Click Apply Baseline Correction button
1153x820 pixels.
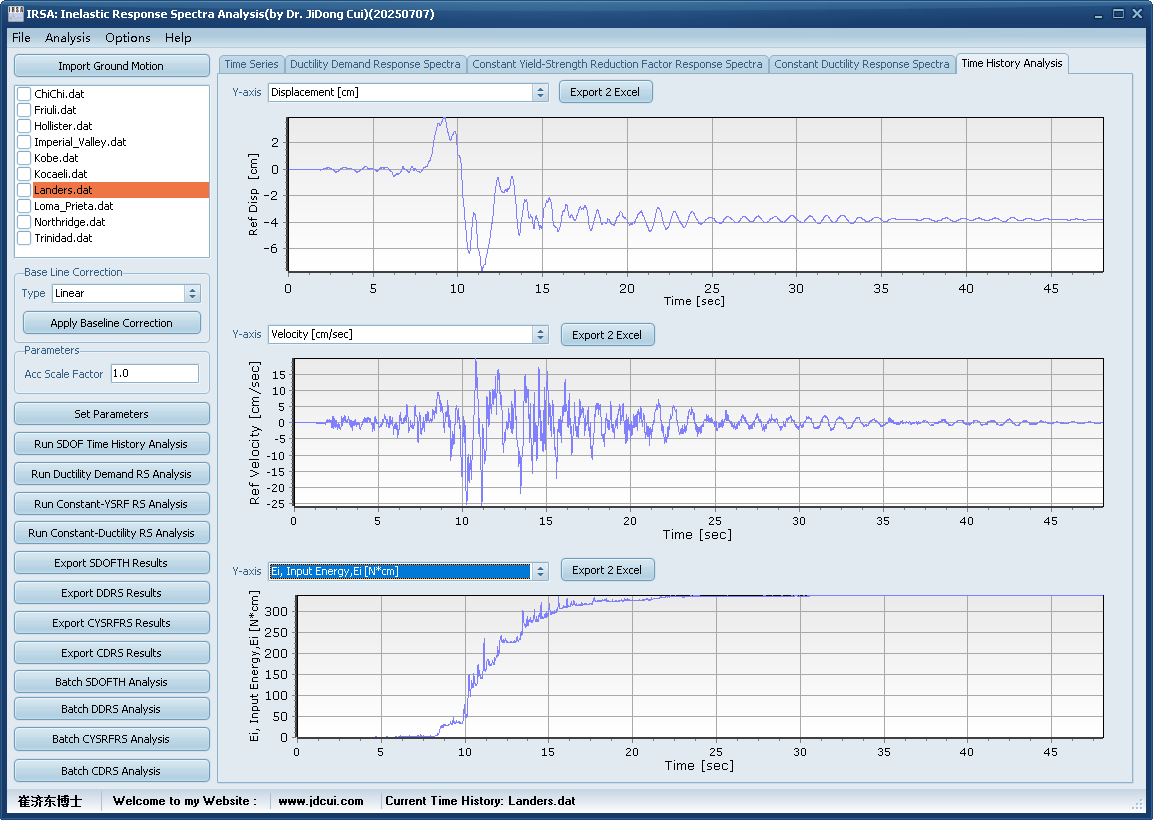coord(111,323)
